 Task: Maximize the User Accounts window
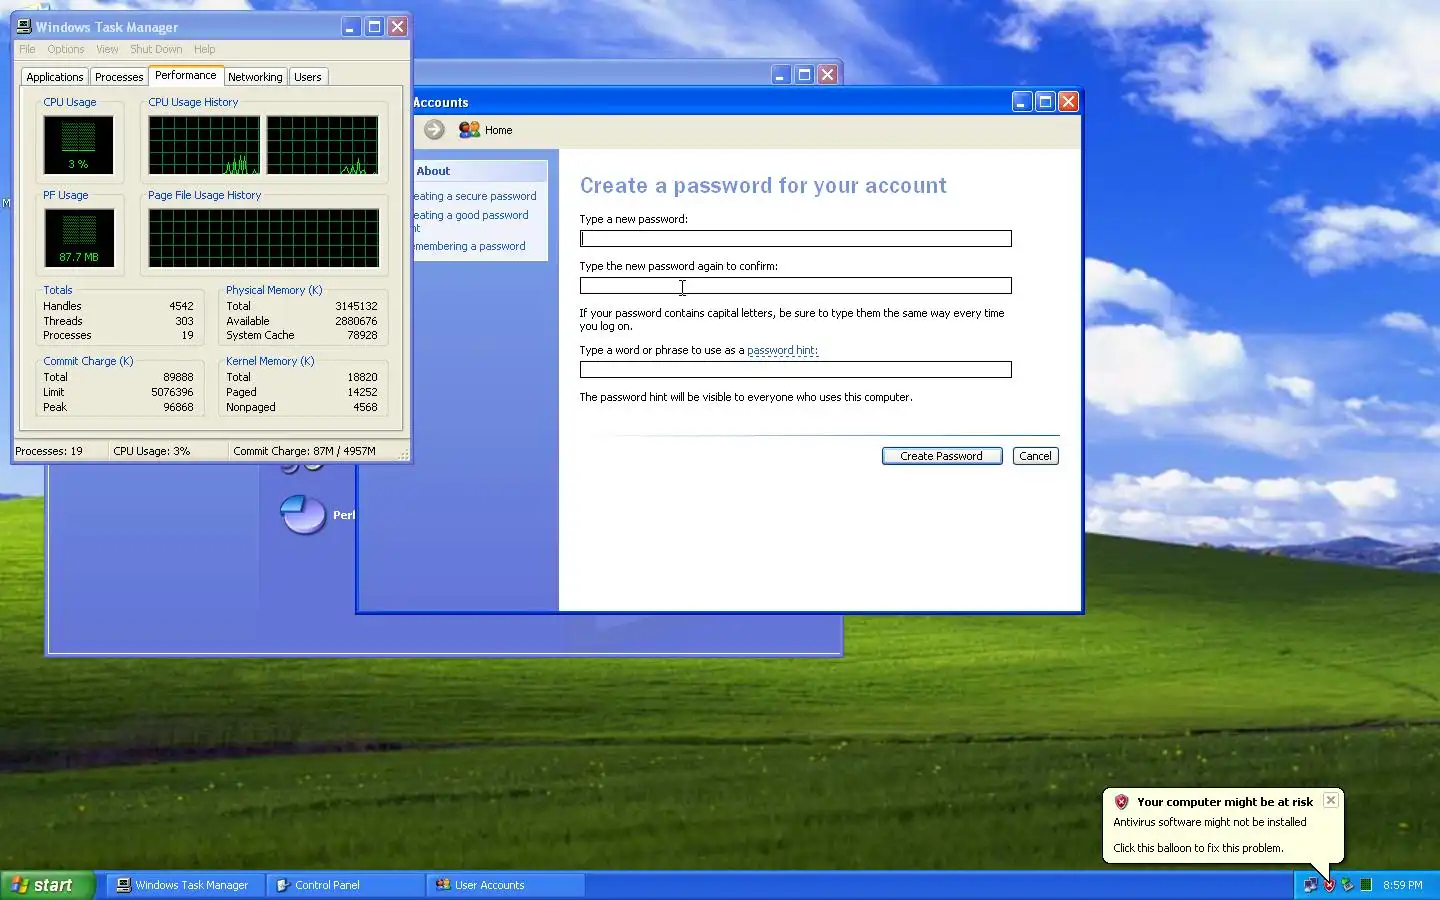[1045, 102]
